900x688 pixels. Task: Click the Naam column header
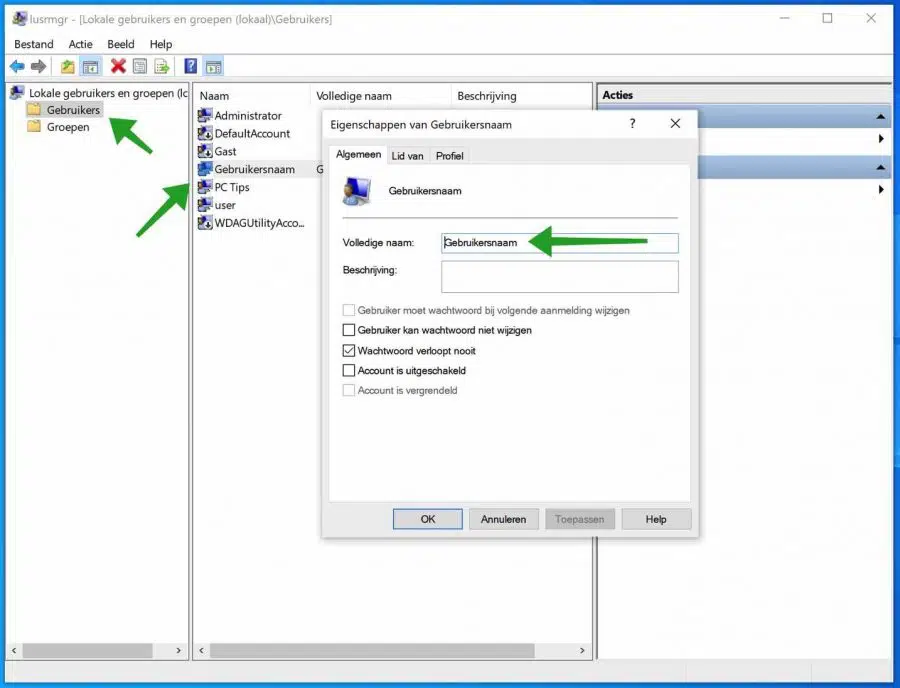coord(252,96)
